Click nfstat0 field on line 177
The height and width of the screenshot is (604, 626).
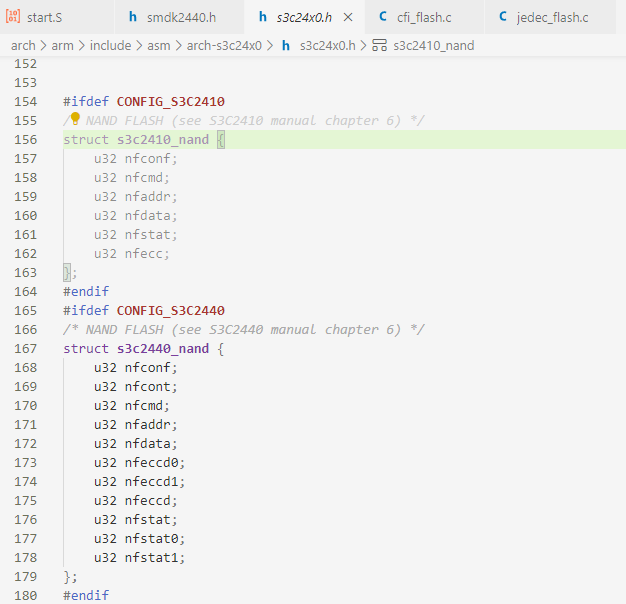tap(151, 539)
